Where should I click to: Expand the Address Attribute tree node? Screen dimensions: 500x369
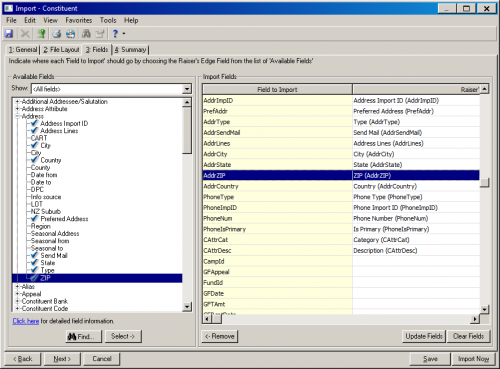17,109
